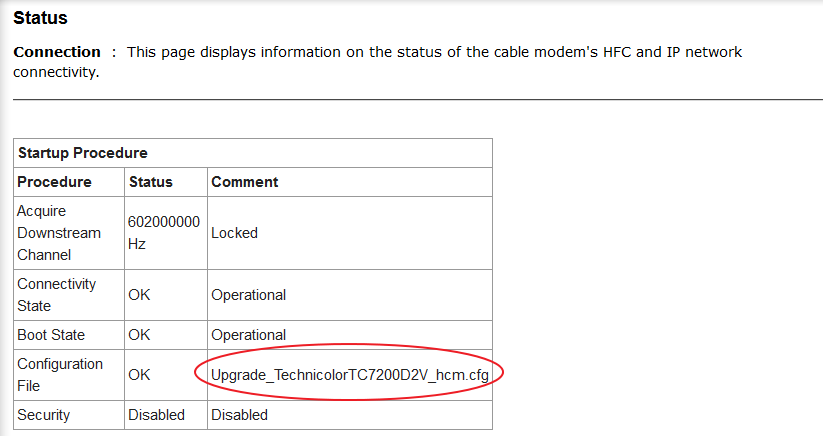The width and height of the screenshot is (823, 436).
Task: Click Operational comment for Boot State
Action: tap(248, 335)
